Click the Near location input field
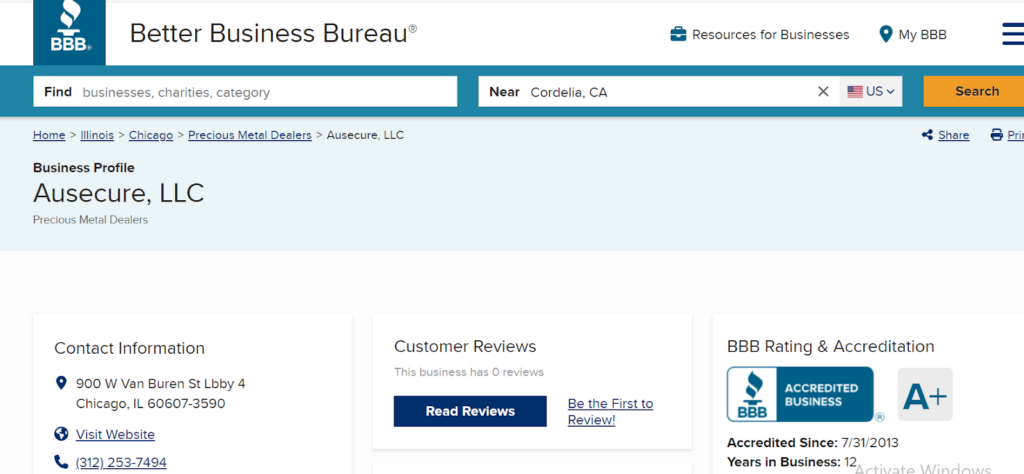The width and height of the screenshot is (1024, 474). click(x=659, y=91)
